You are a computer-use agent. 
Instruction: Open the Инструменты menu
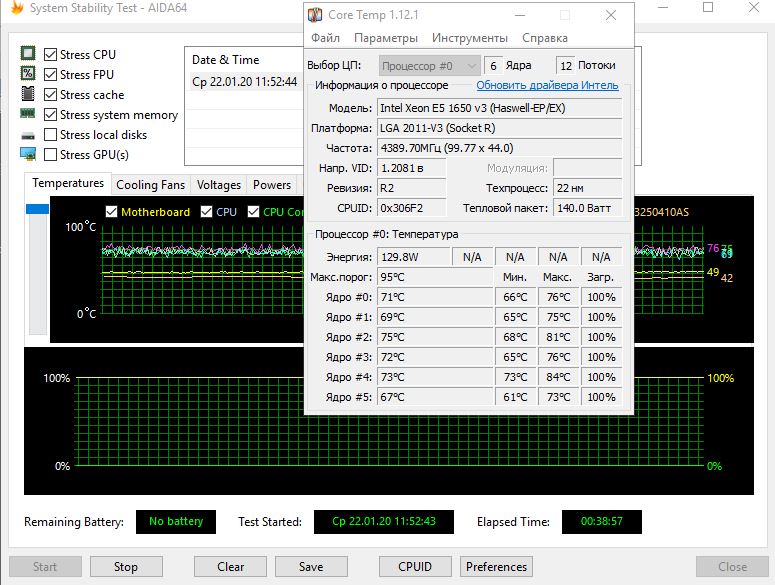point(470,38)
